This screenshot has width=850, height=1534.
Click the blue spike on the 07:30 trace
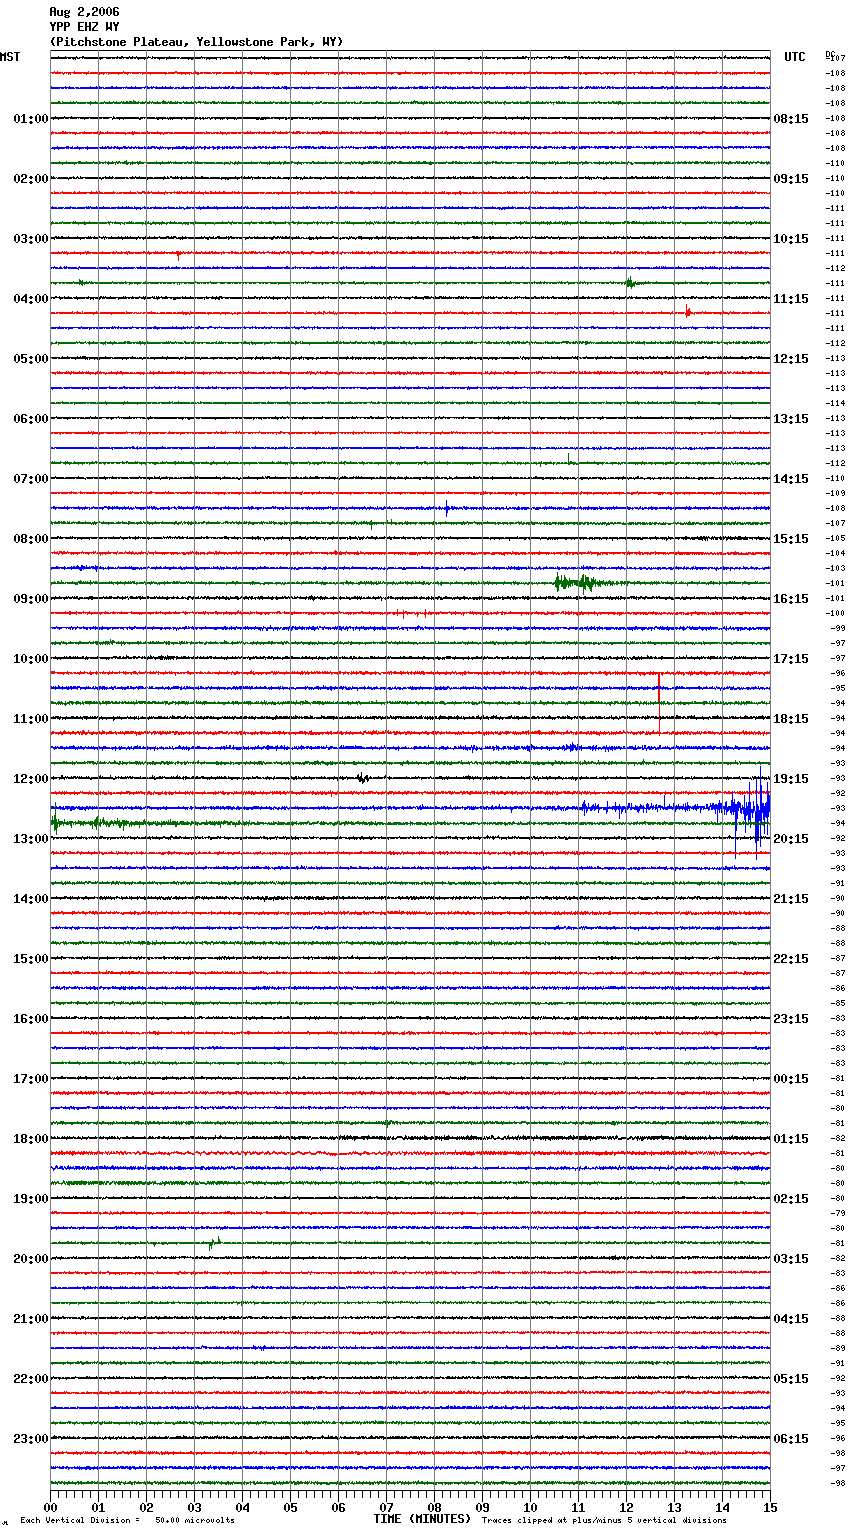click(x=446, y=508)
